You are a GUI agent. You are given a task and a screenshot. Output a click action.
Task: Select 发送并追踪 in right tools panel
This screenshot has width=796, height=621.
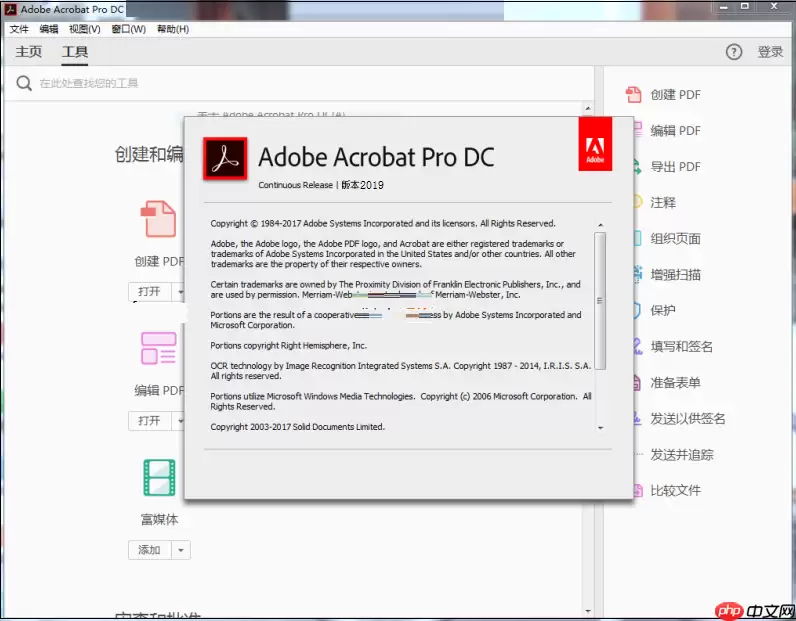pos(682,454)
